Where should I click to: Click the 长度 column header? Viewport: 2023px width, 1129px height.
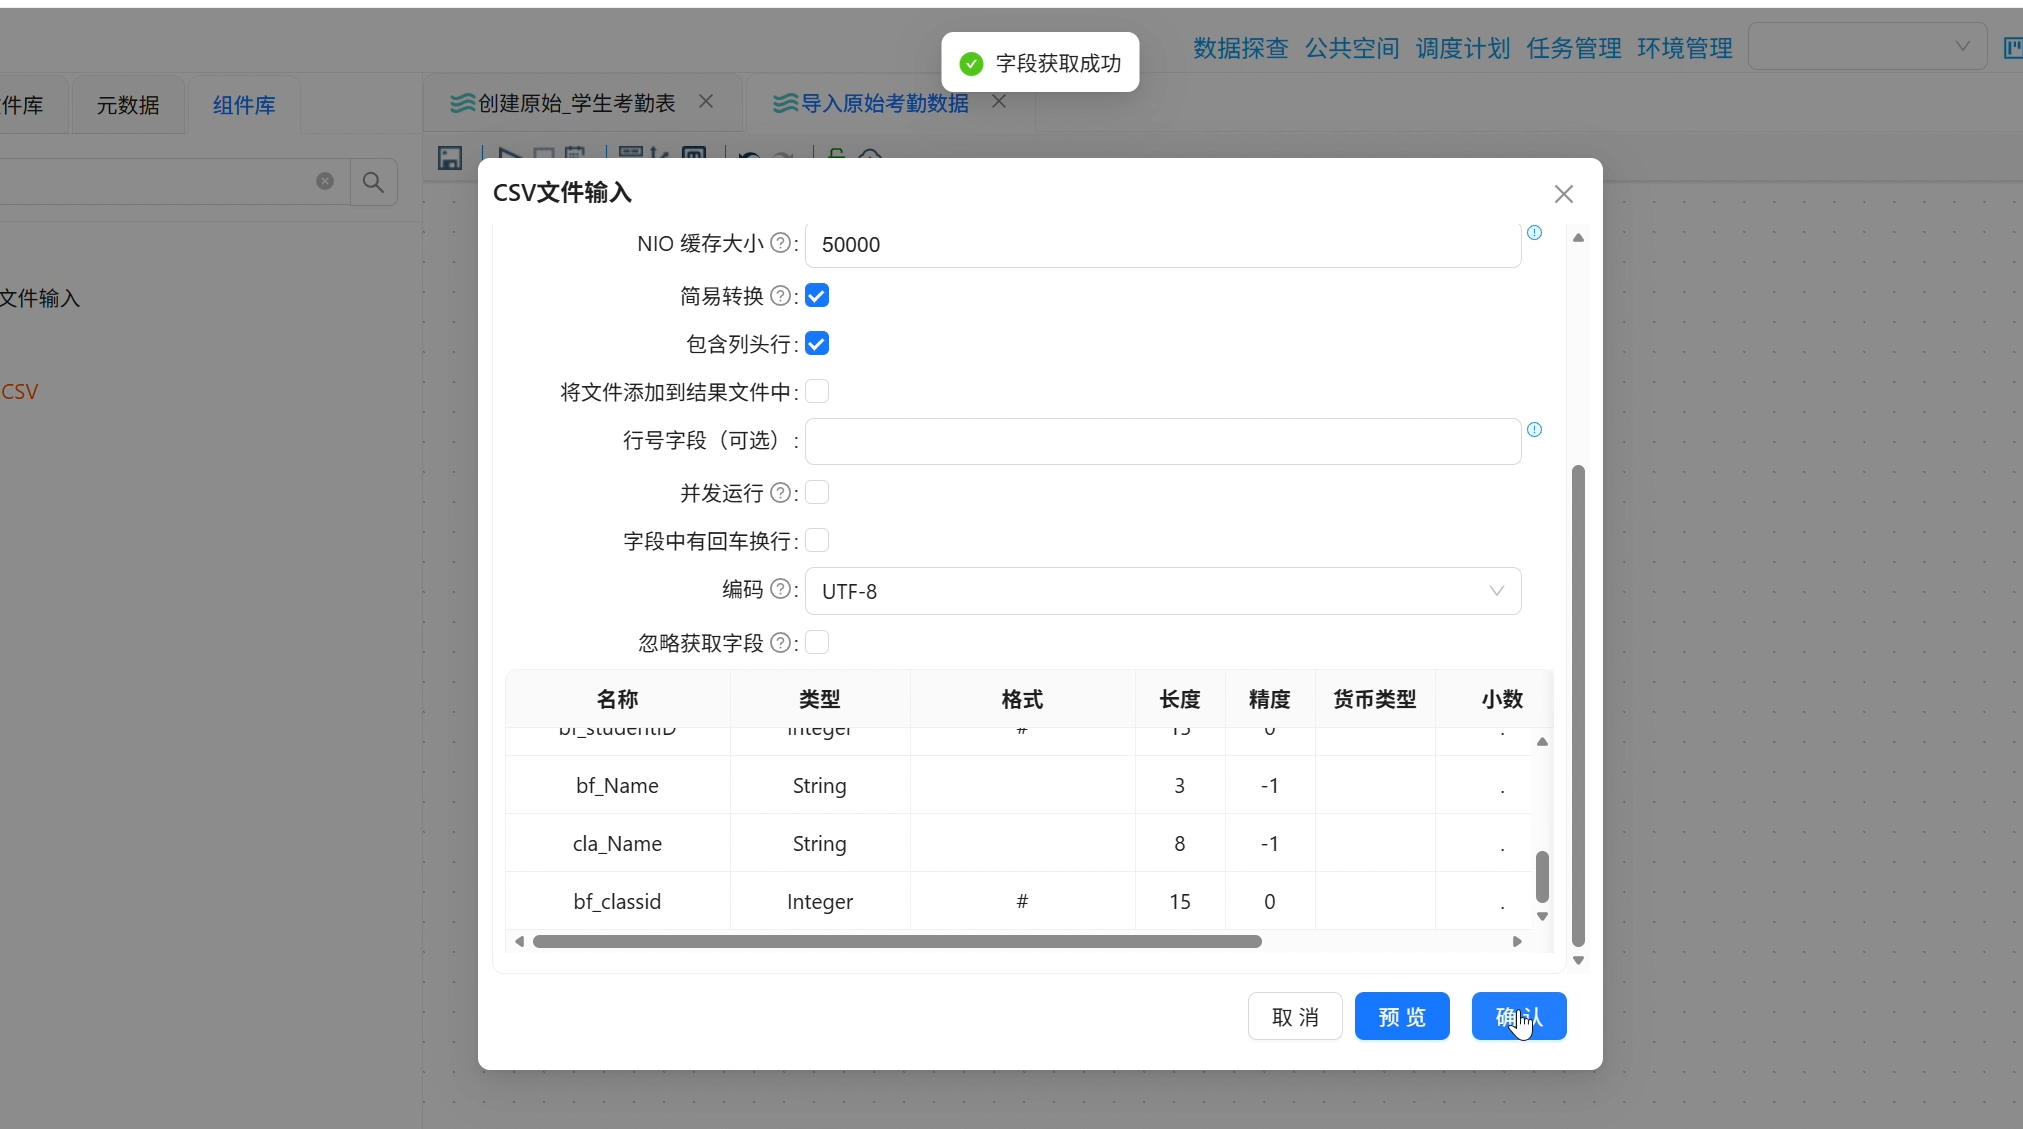pyautogui.click(x=1180, y=699)
